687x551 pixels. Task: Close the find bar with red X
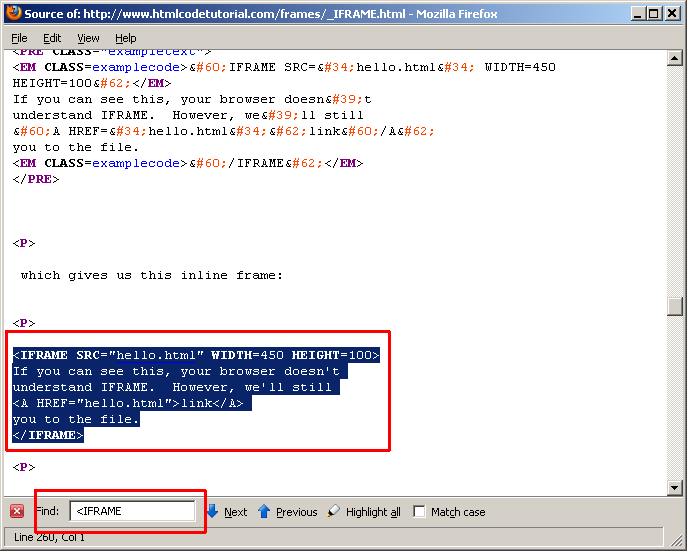(17, 511)
